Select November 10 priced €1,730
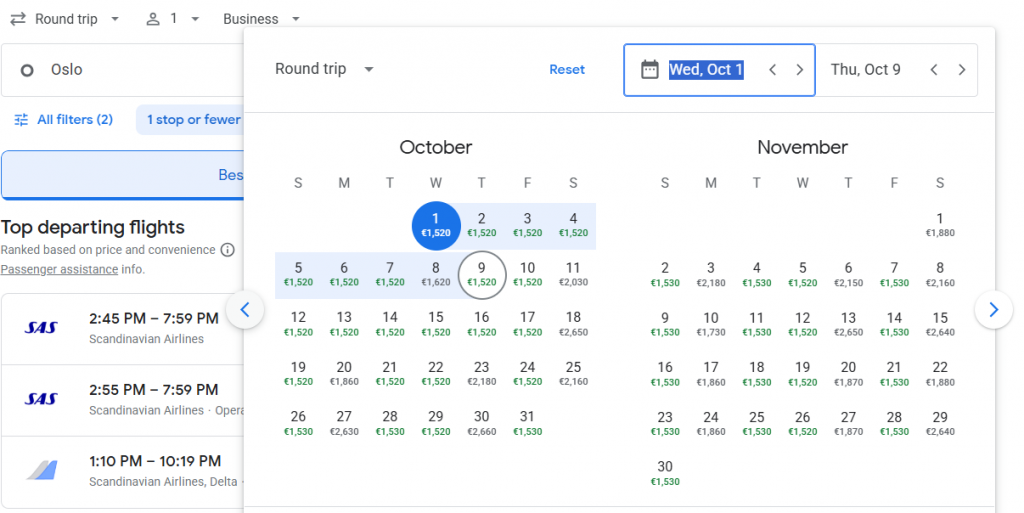 tap(711, 324)
